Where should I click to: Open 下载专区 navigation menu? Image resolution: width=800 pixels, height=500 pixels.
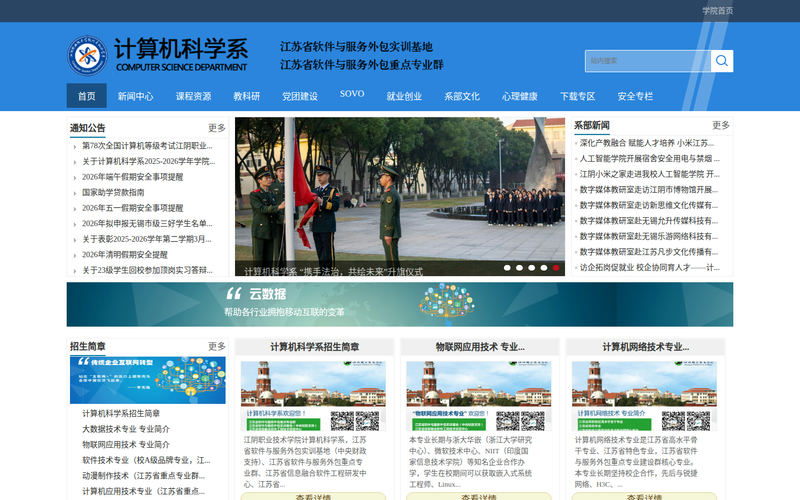tap(578, 96)
